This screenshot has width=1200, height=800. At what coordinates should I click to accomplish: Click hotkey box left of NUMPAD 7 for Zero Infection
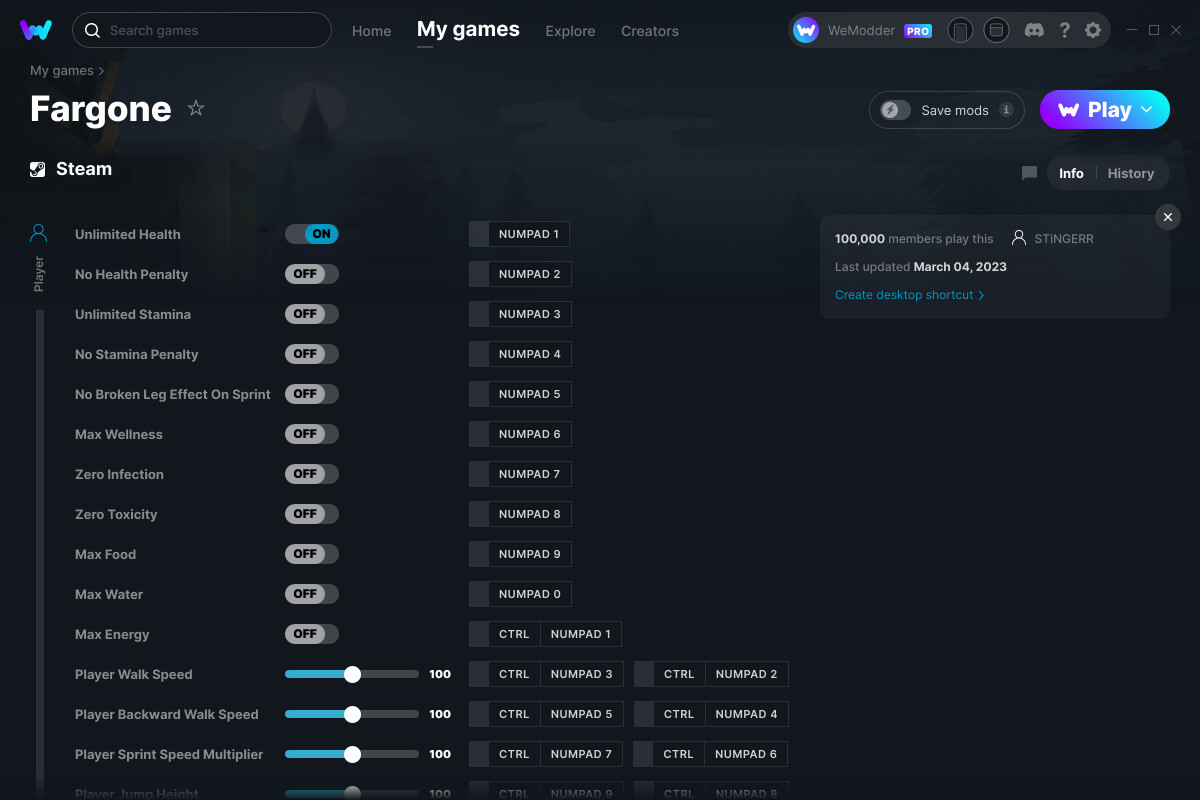click(479, 474)
